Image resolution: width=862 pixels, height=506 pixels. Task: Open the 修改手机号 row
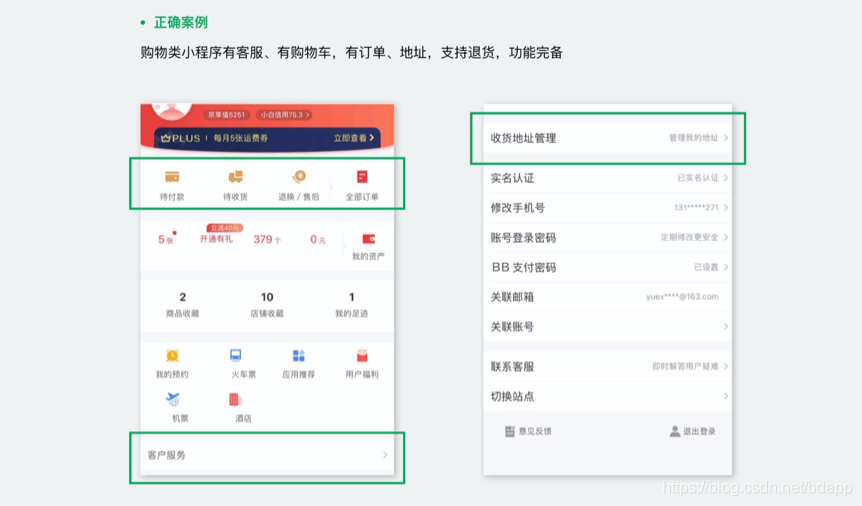(x=608, y=207)
